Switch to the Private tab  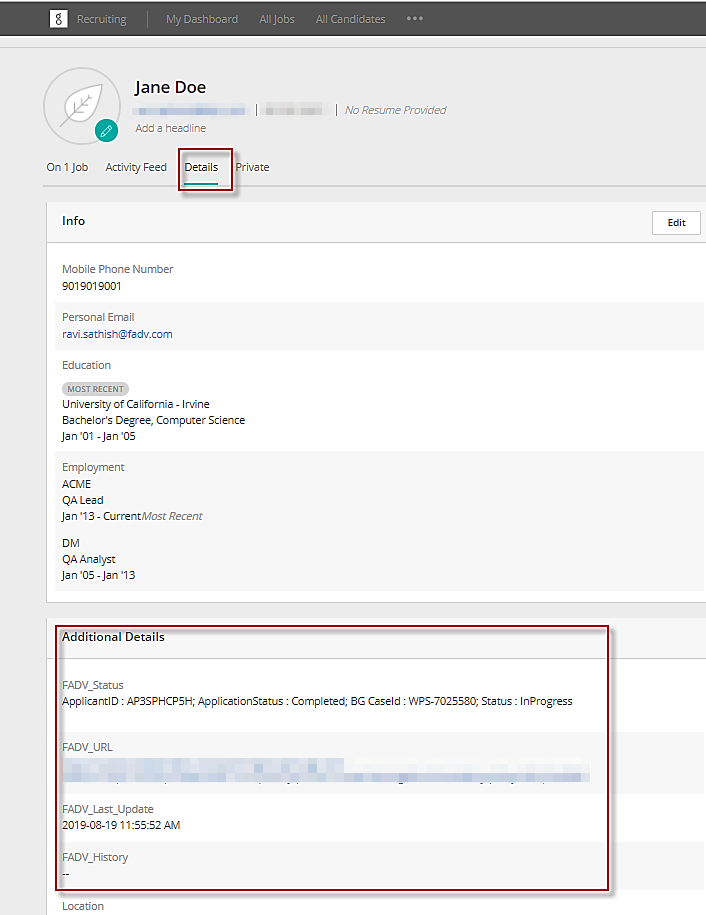click(x=252, y=167)
